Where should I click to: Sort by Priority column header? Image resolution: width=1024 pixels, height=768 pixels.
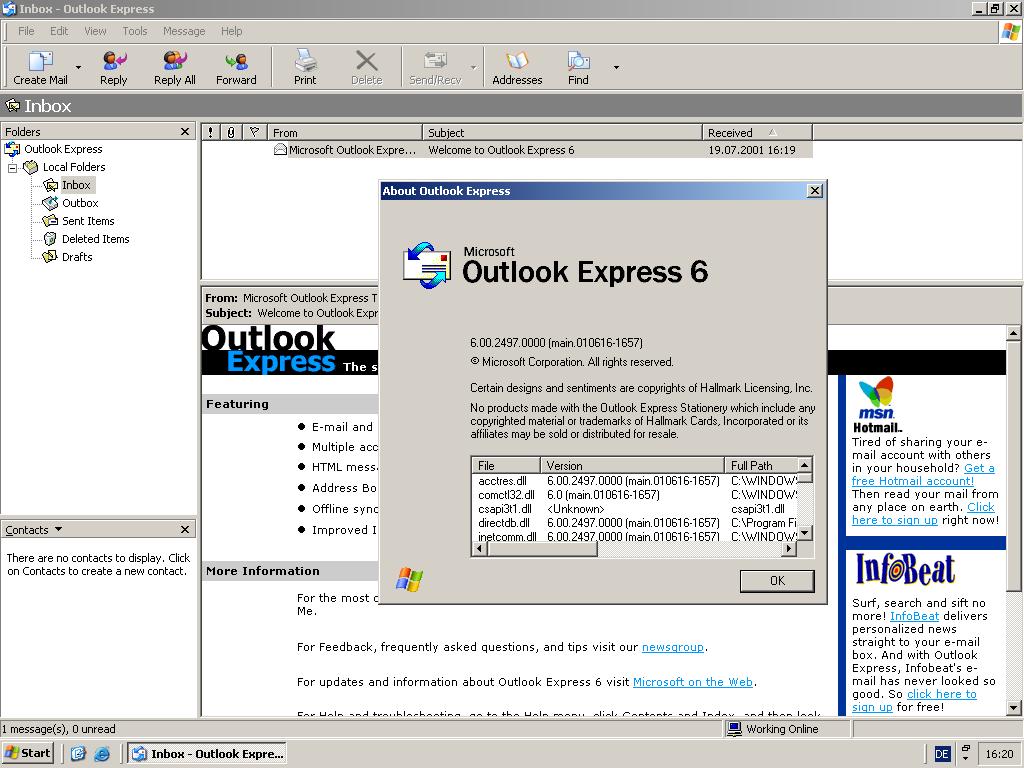210,133
